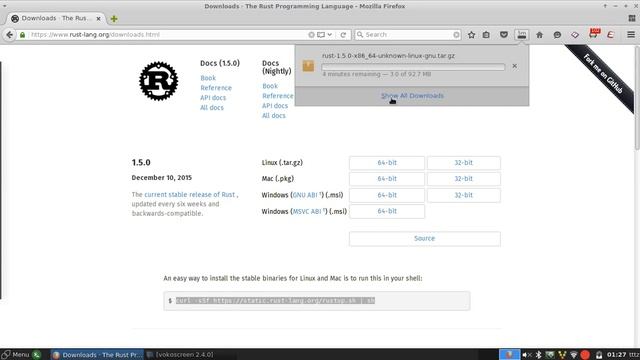640x360 pixels.
Task: Open All docs under Docs (1.5.0)
Action: pos(212,107)
